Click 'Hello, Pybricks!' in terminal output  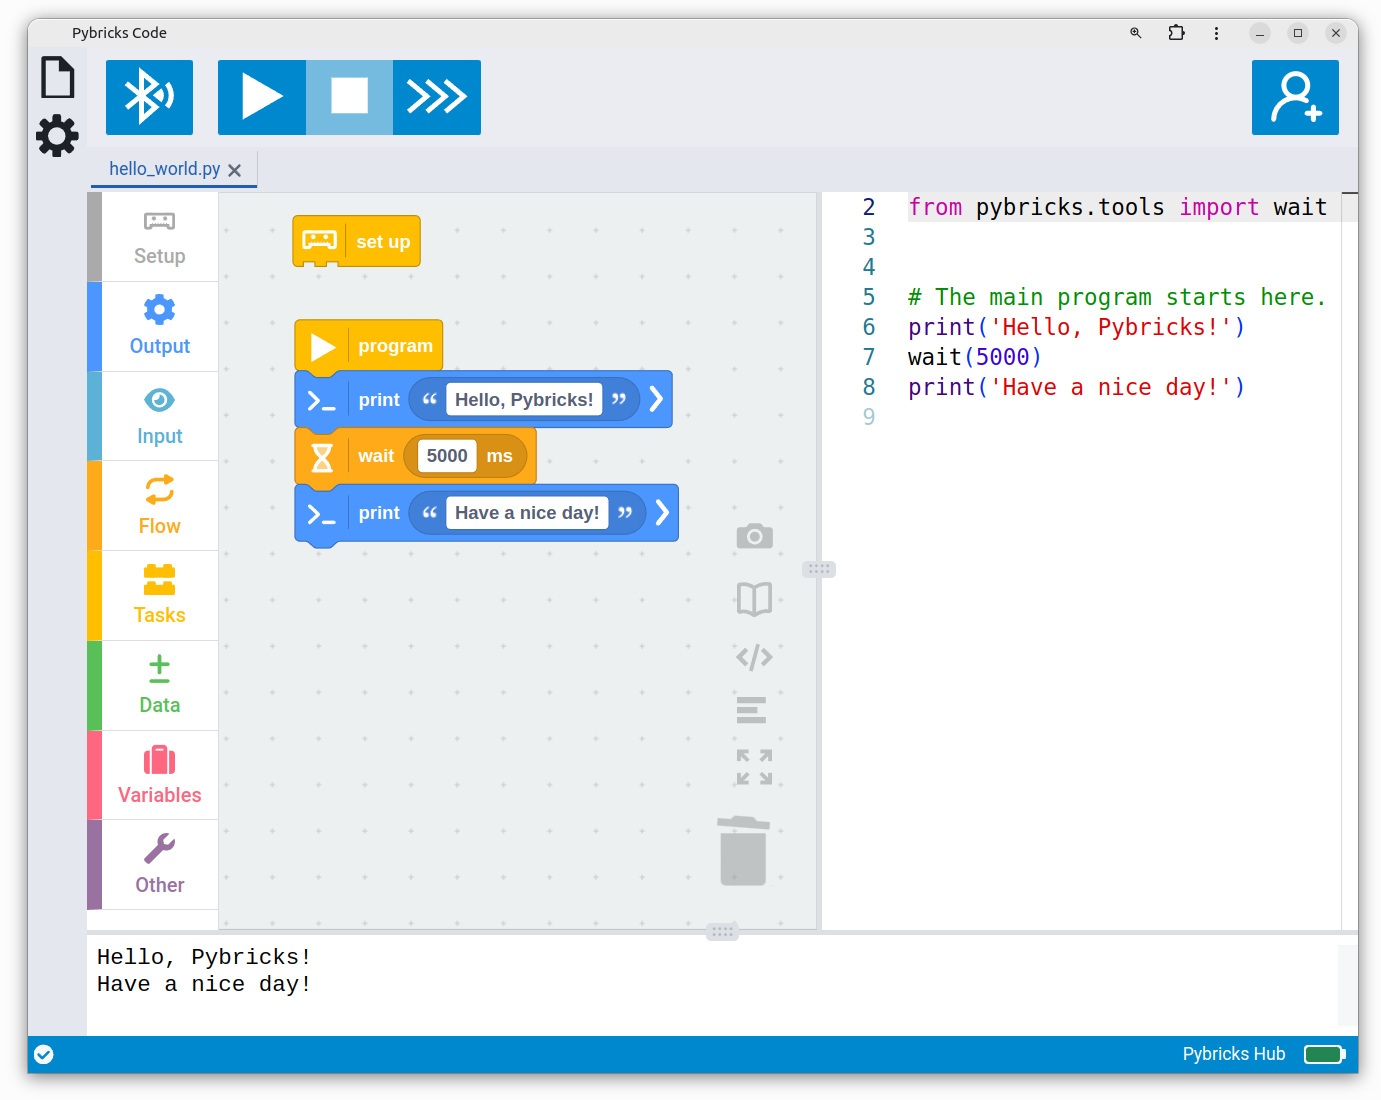[x=204, y=957]
